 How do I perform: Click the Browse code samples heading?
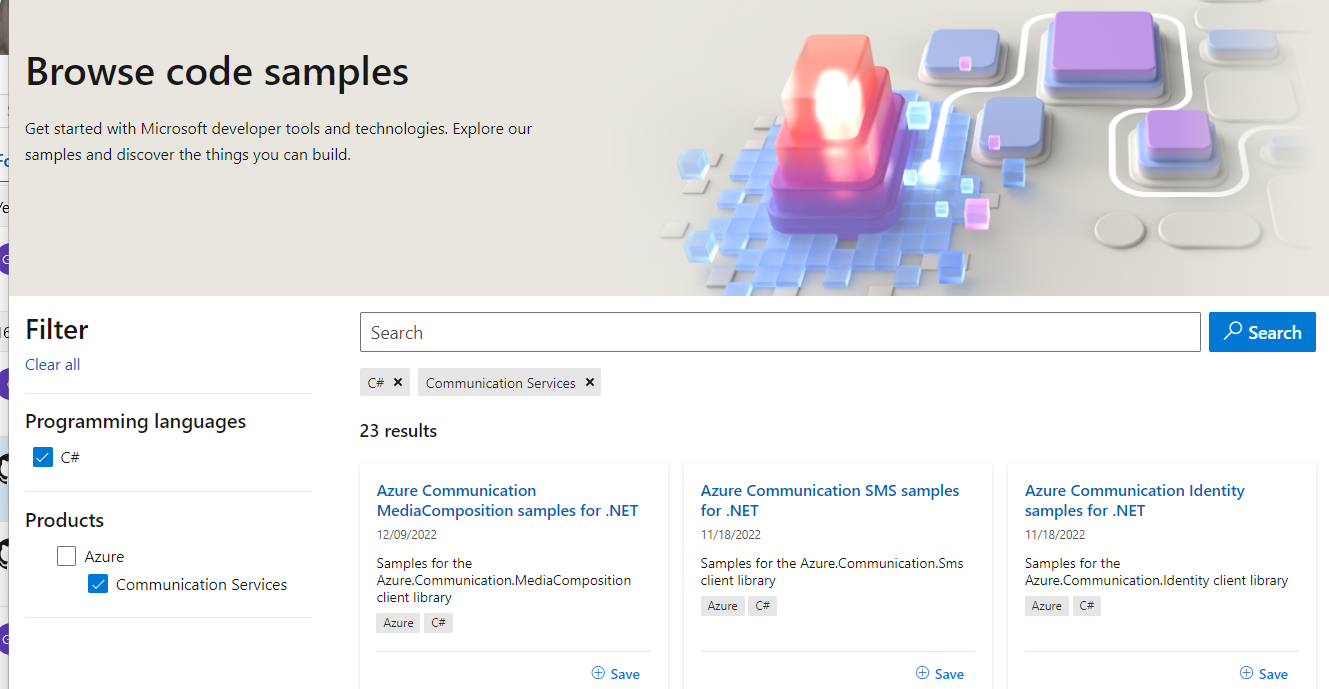217,72
